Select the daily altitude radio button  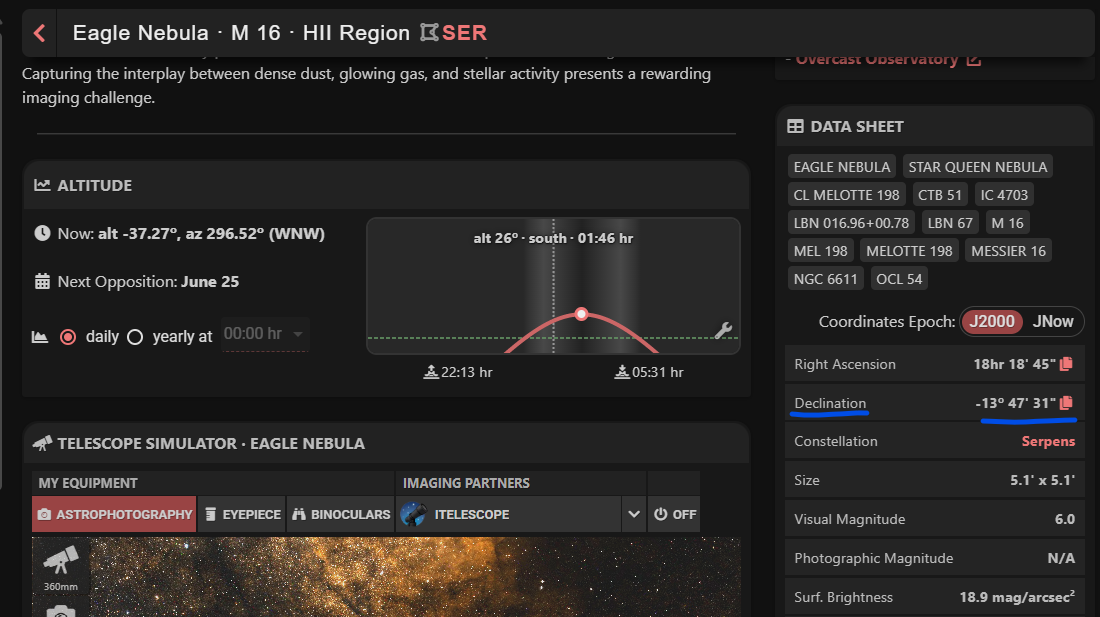(x=68, y=337)
